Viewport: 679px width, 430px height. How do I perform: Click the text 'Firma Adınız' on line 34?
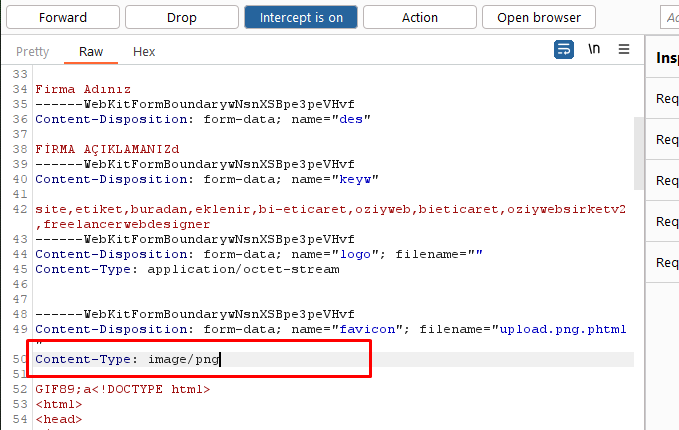[x=83, y=89]
